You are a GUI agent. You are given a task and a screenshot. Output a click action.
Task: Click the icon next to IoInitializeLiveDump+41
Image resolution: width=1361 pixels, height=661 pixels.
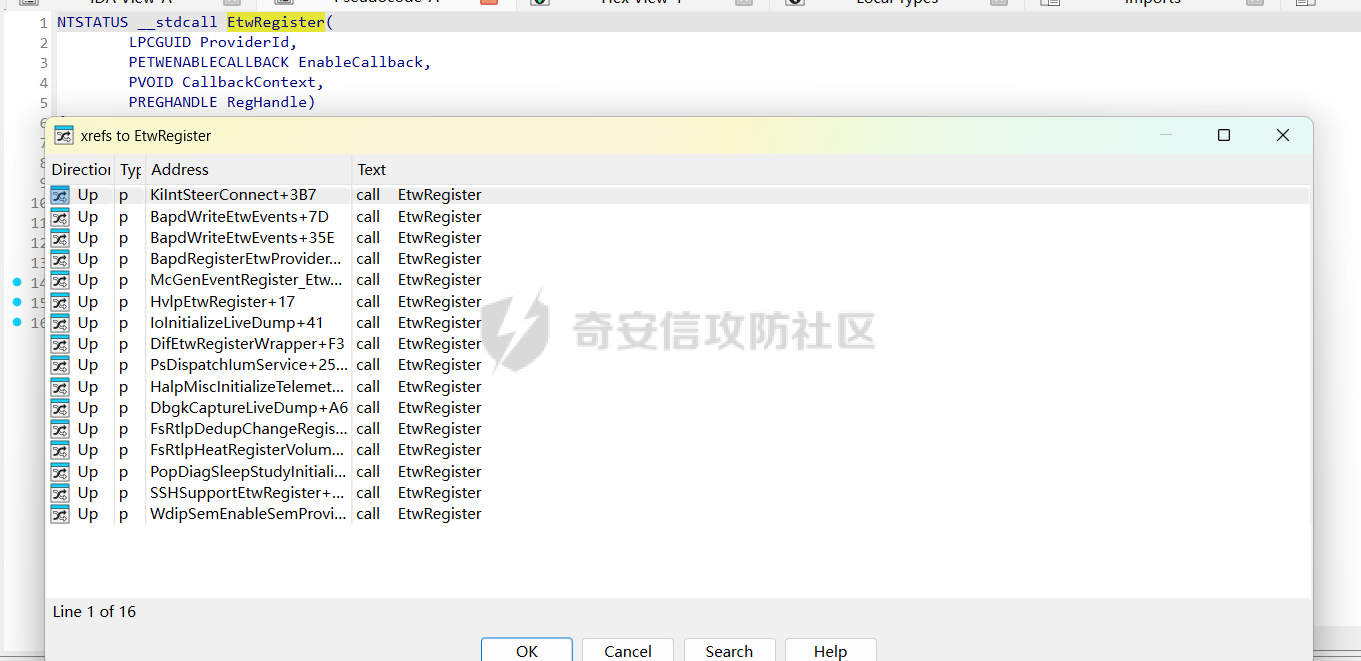click(60, 323)
